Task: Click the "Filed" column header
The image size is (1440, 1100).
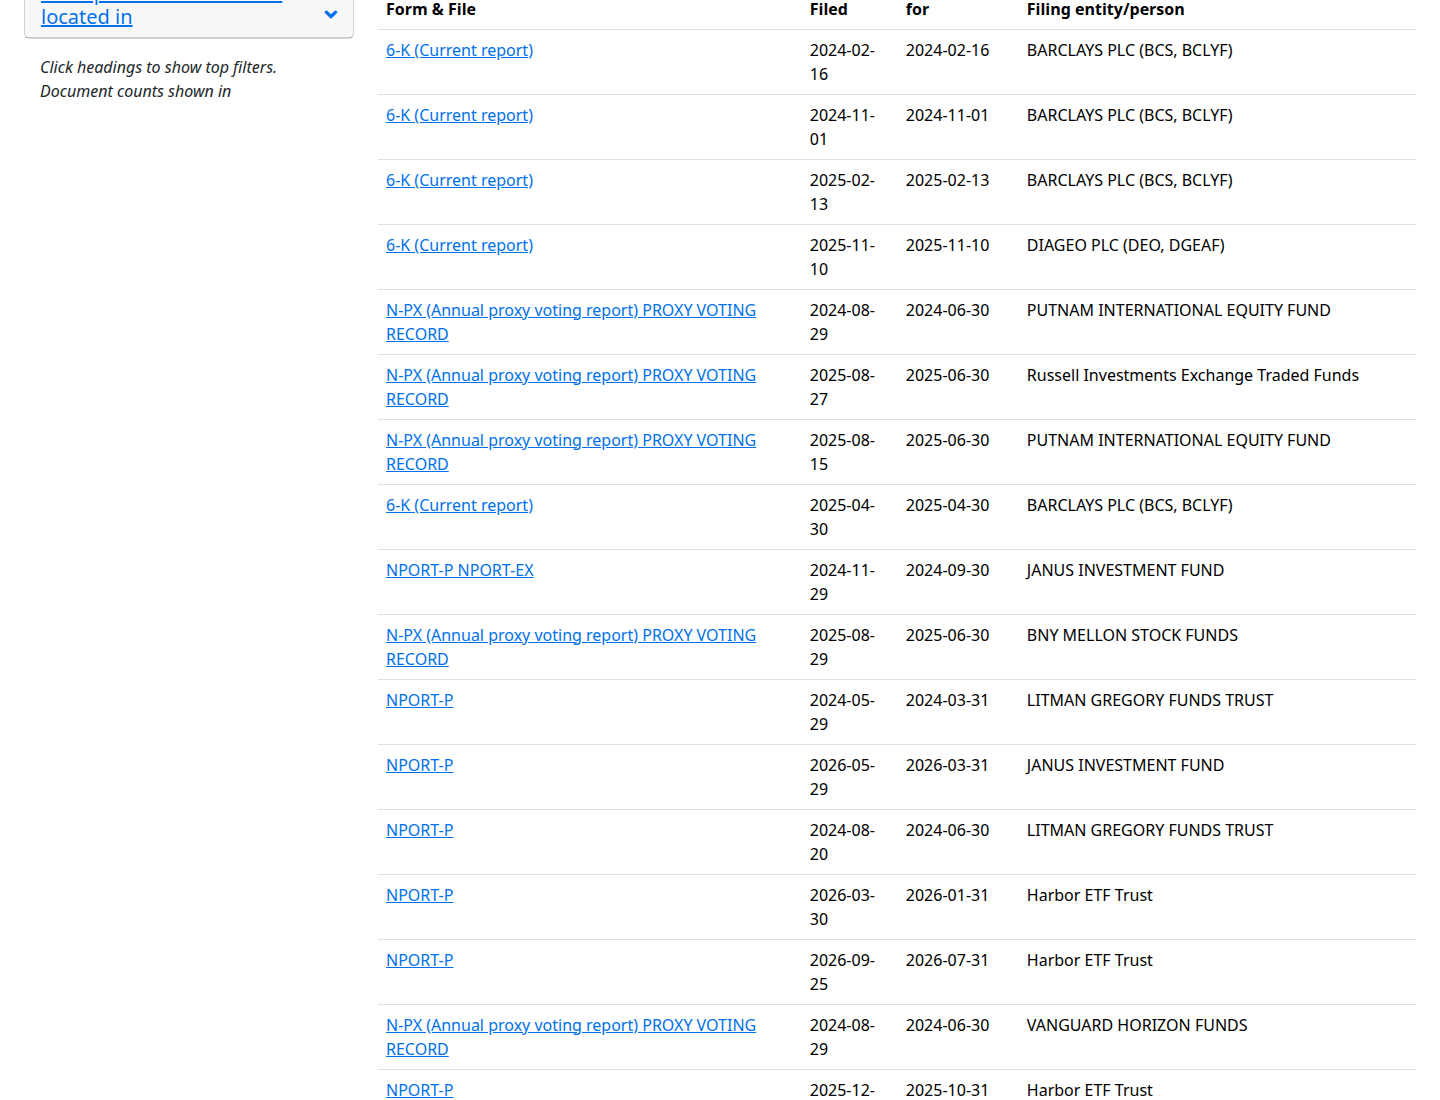Action: [829, 10]
